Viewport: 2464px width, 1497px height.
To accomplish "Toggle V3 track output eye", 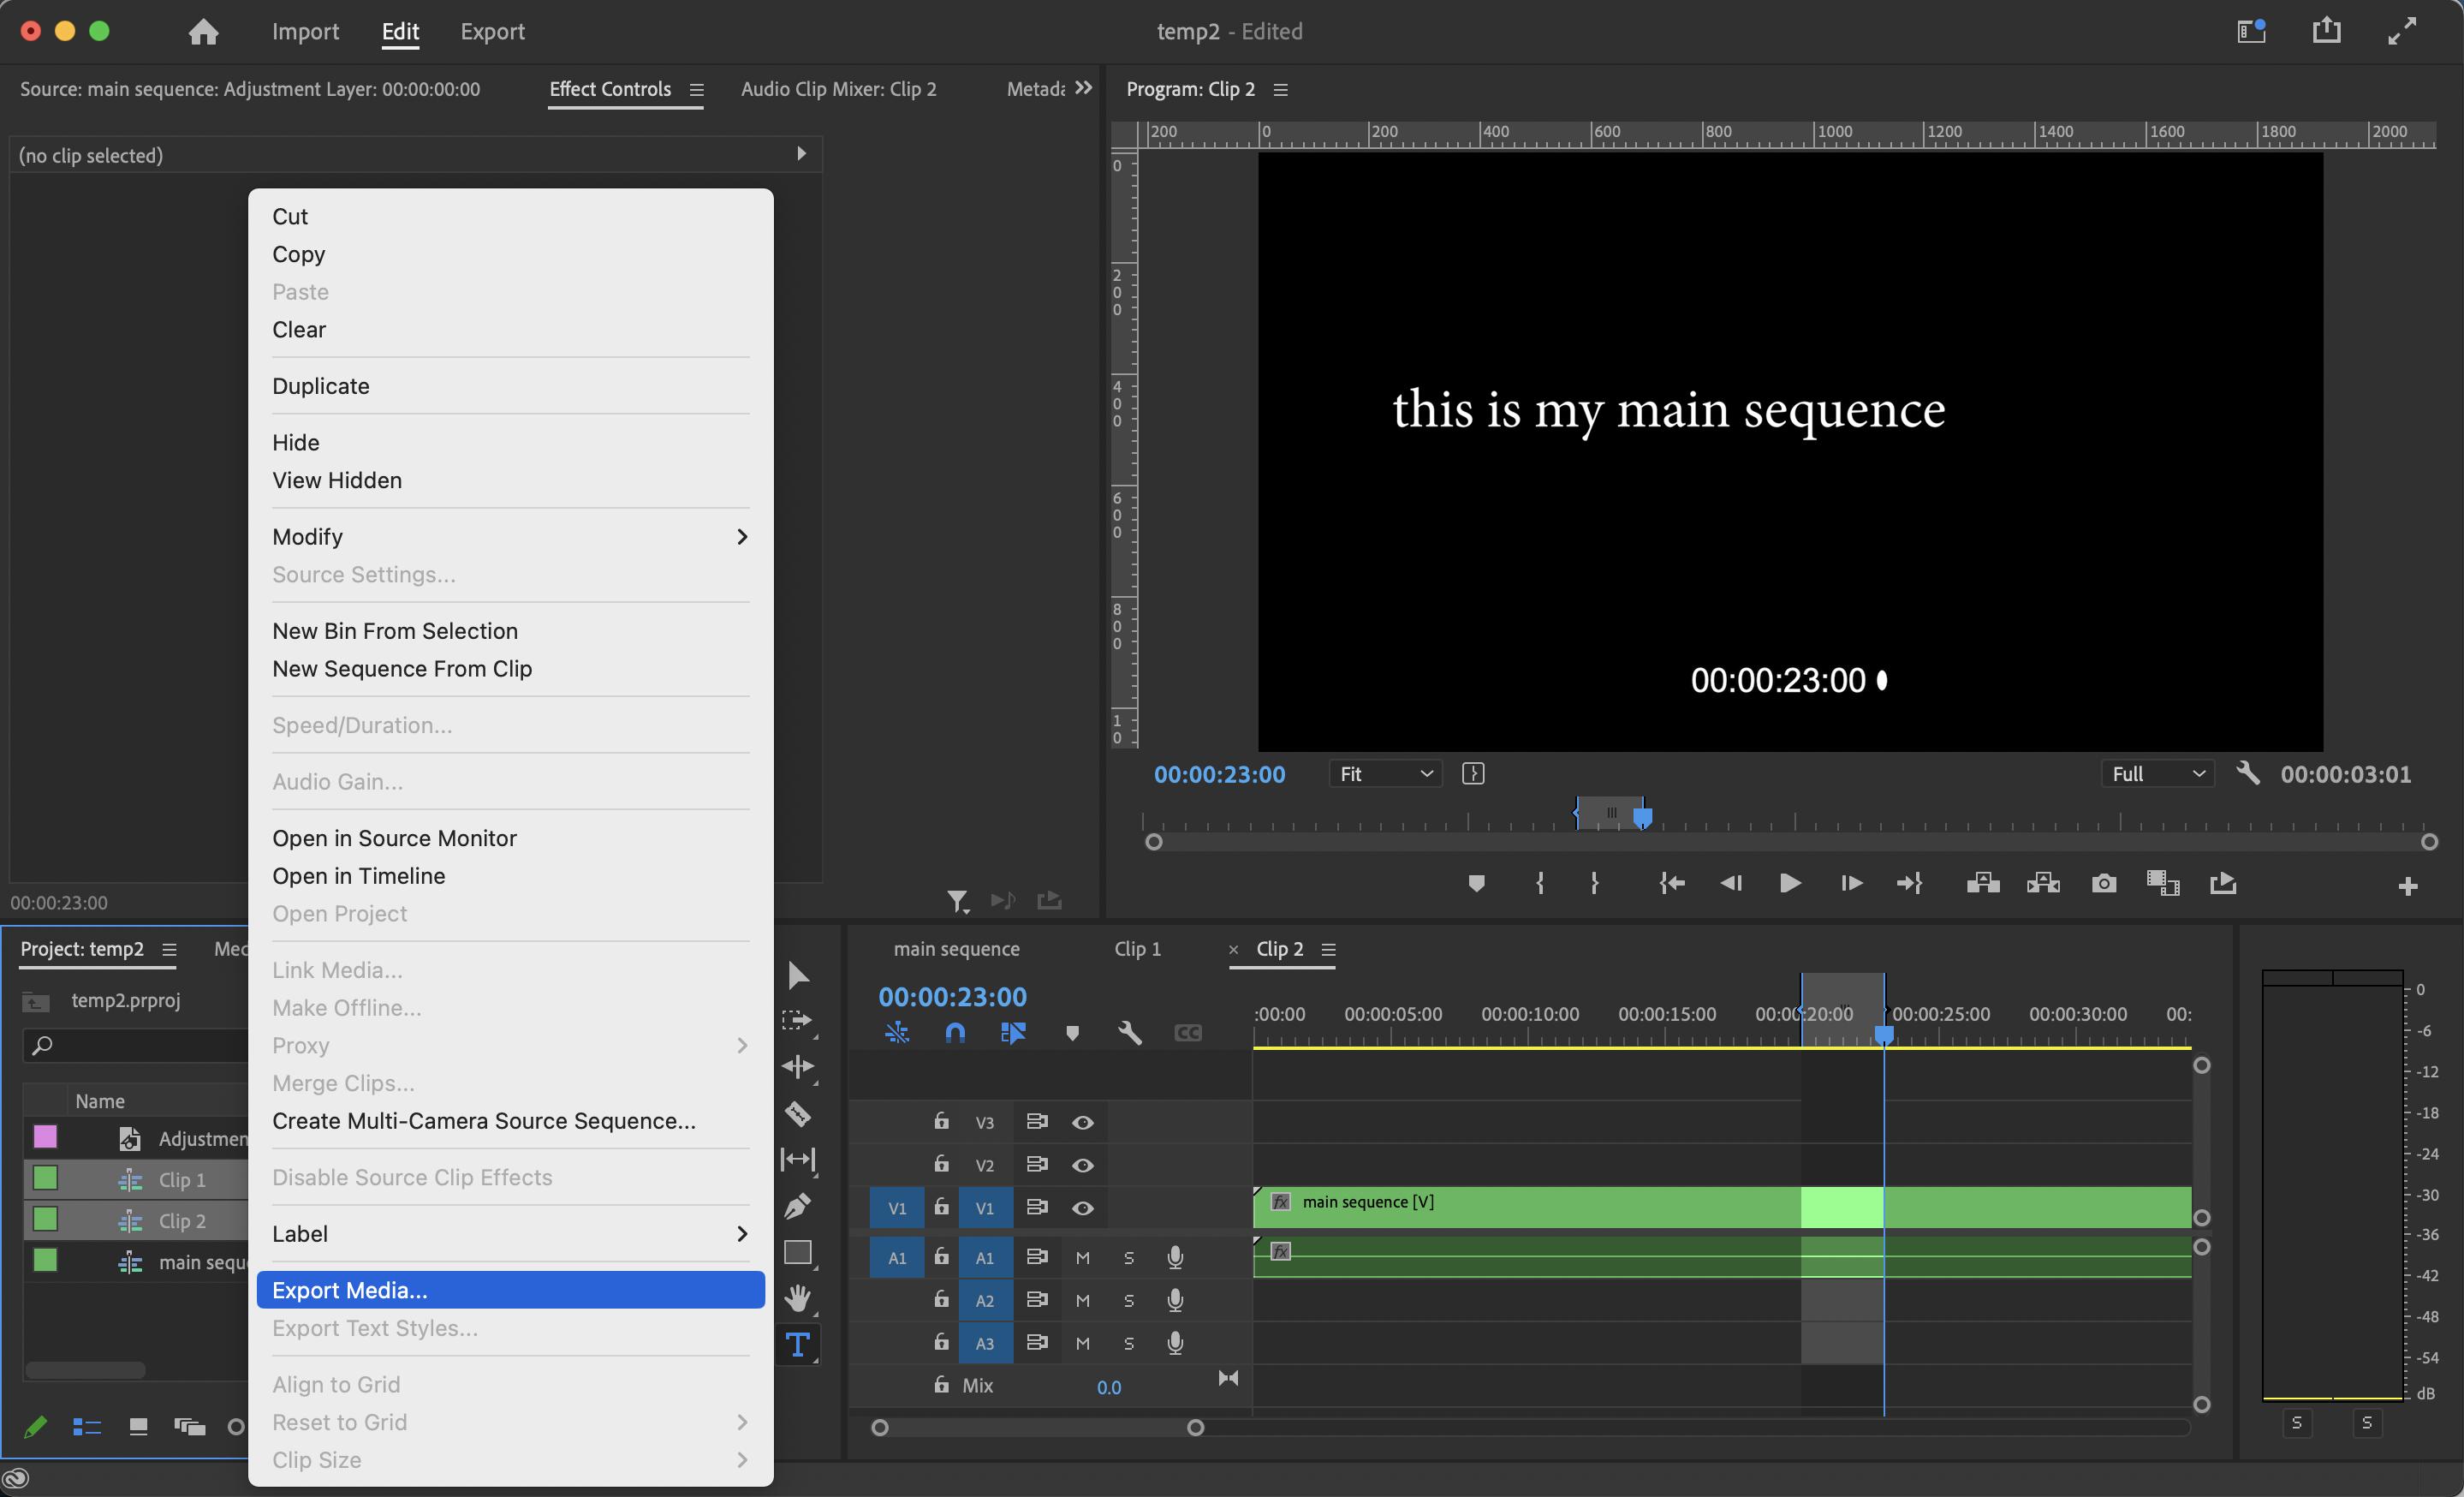I will 1082,1122.
